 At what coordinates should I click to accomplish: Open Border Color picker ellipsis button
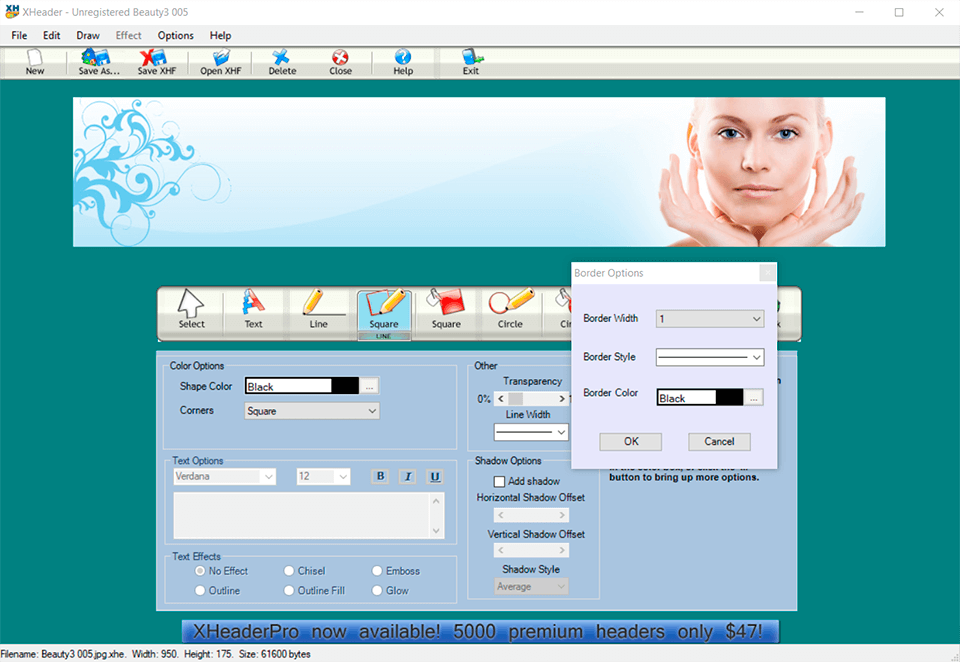(754, 398)
